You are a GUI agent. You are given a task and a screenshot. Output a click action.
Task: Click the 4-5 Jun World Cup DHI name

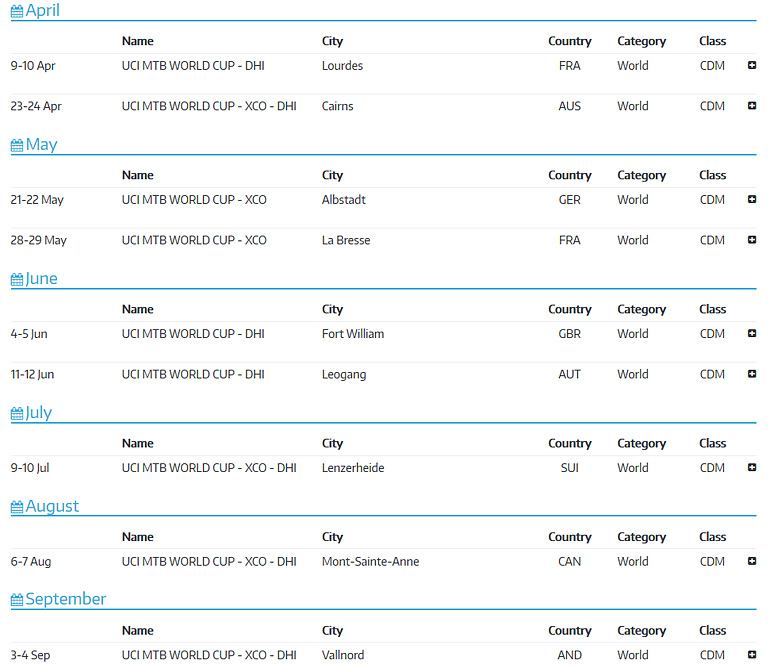tap(193, 334)
